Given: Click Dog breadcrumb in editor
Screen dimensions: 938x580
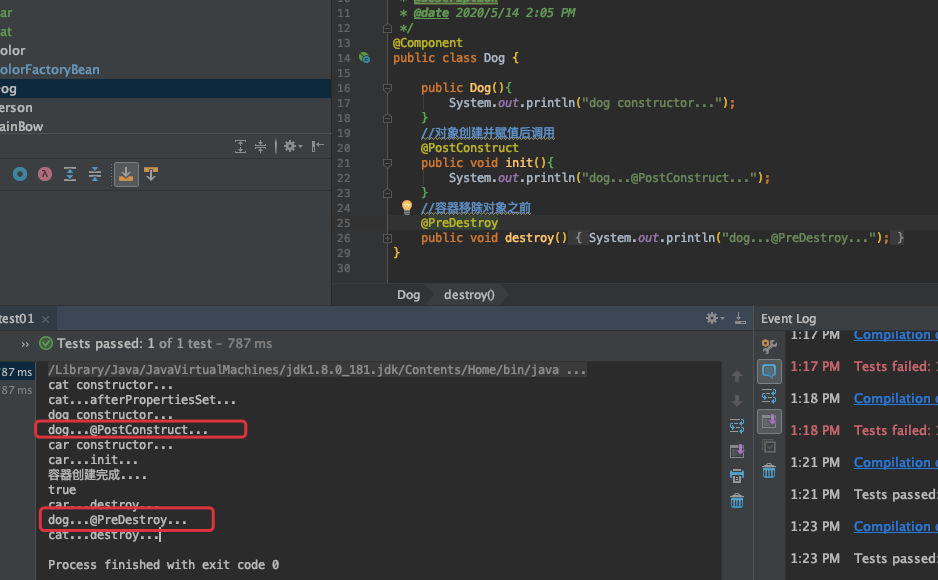Looking at the screenshot, I should pos(409,295).
